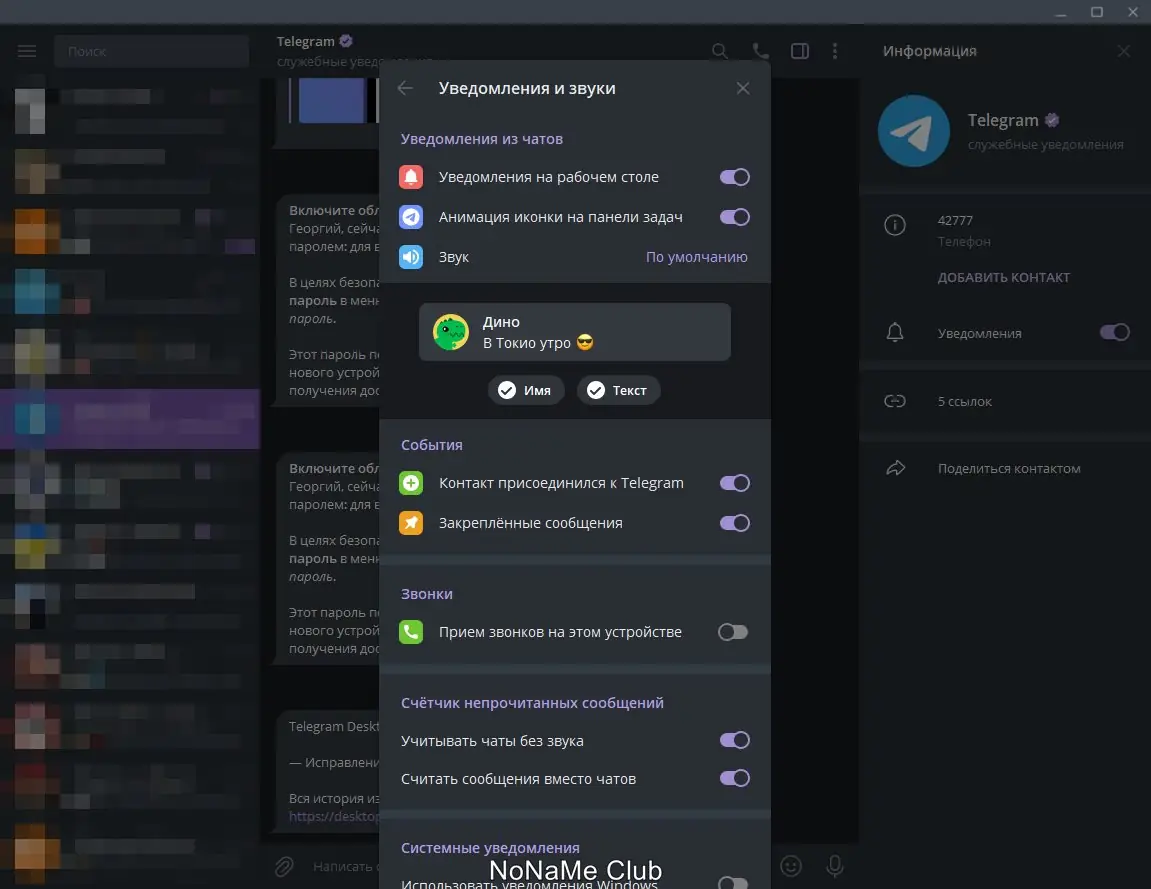Toggle Закреплённые сообщения switch
Viewport: 1151px width, 889px height.
tap(734, 523)
